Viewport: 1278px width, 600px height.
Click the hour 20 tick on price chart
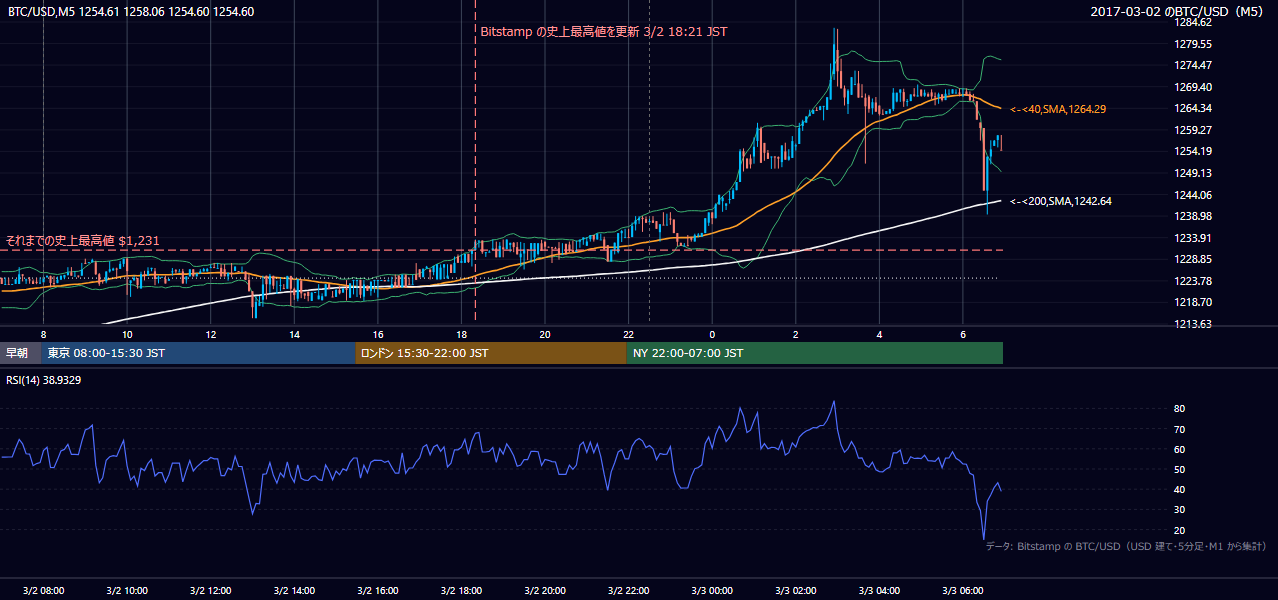click(545, 334)
